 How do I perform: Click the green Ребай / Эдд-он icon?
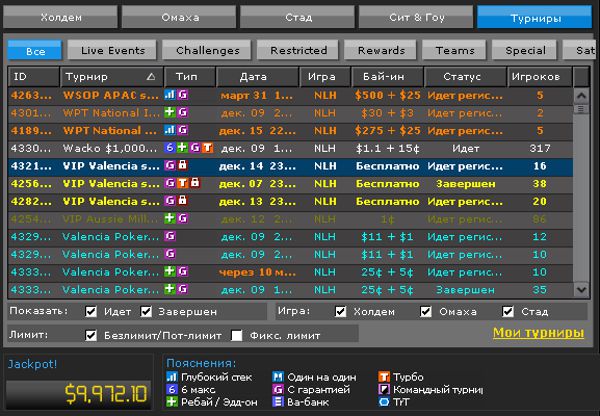[x=170, y=401]
